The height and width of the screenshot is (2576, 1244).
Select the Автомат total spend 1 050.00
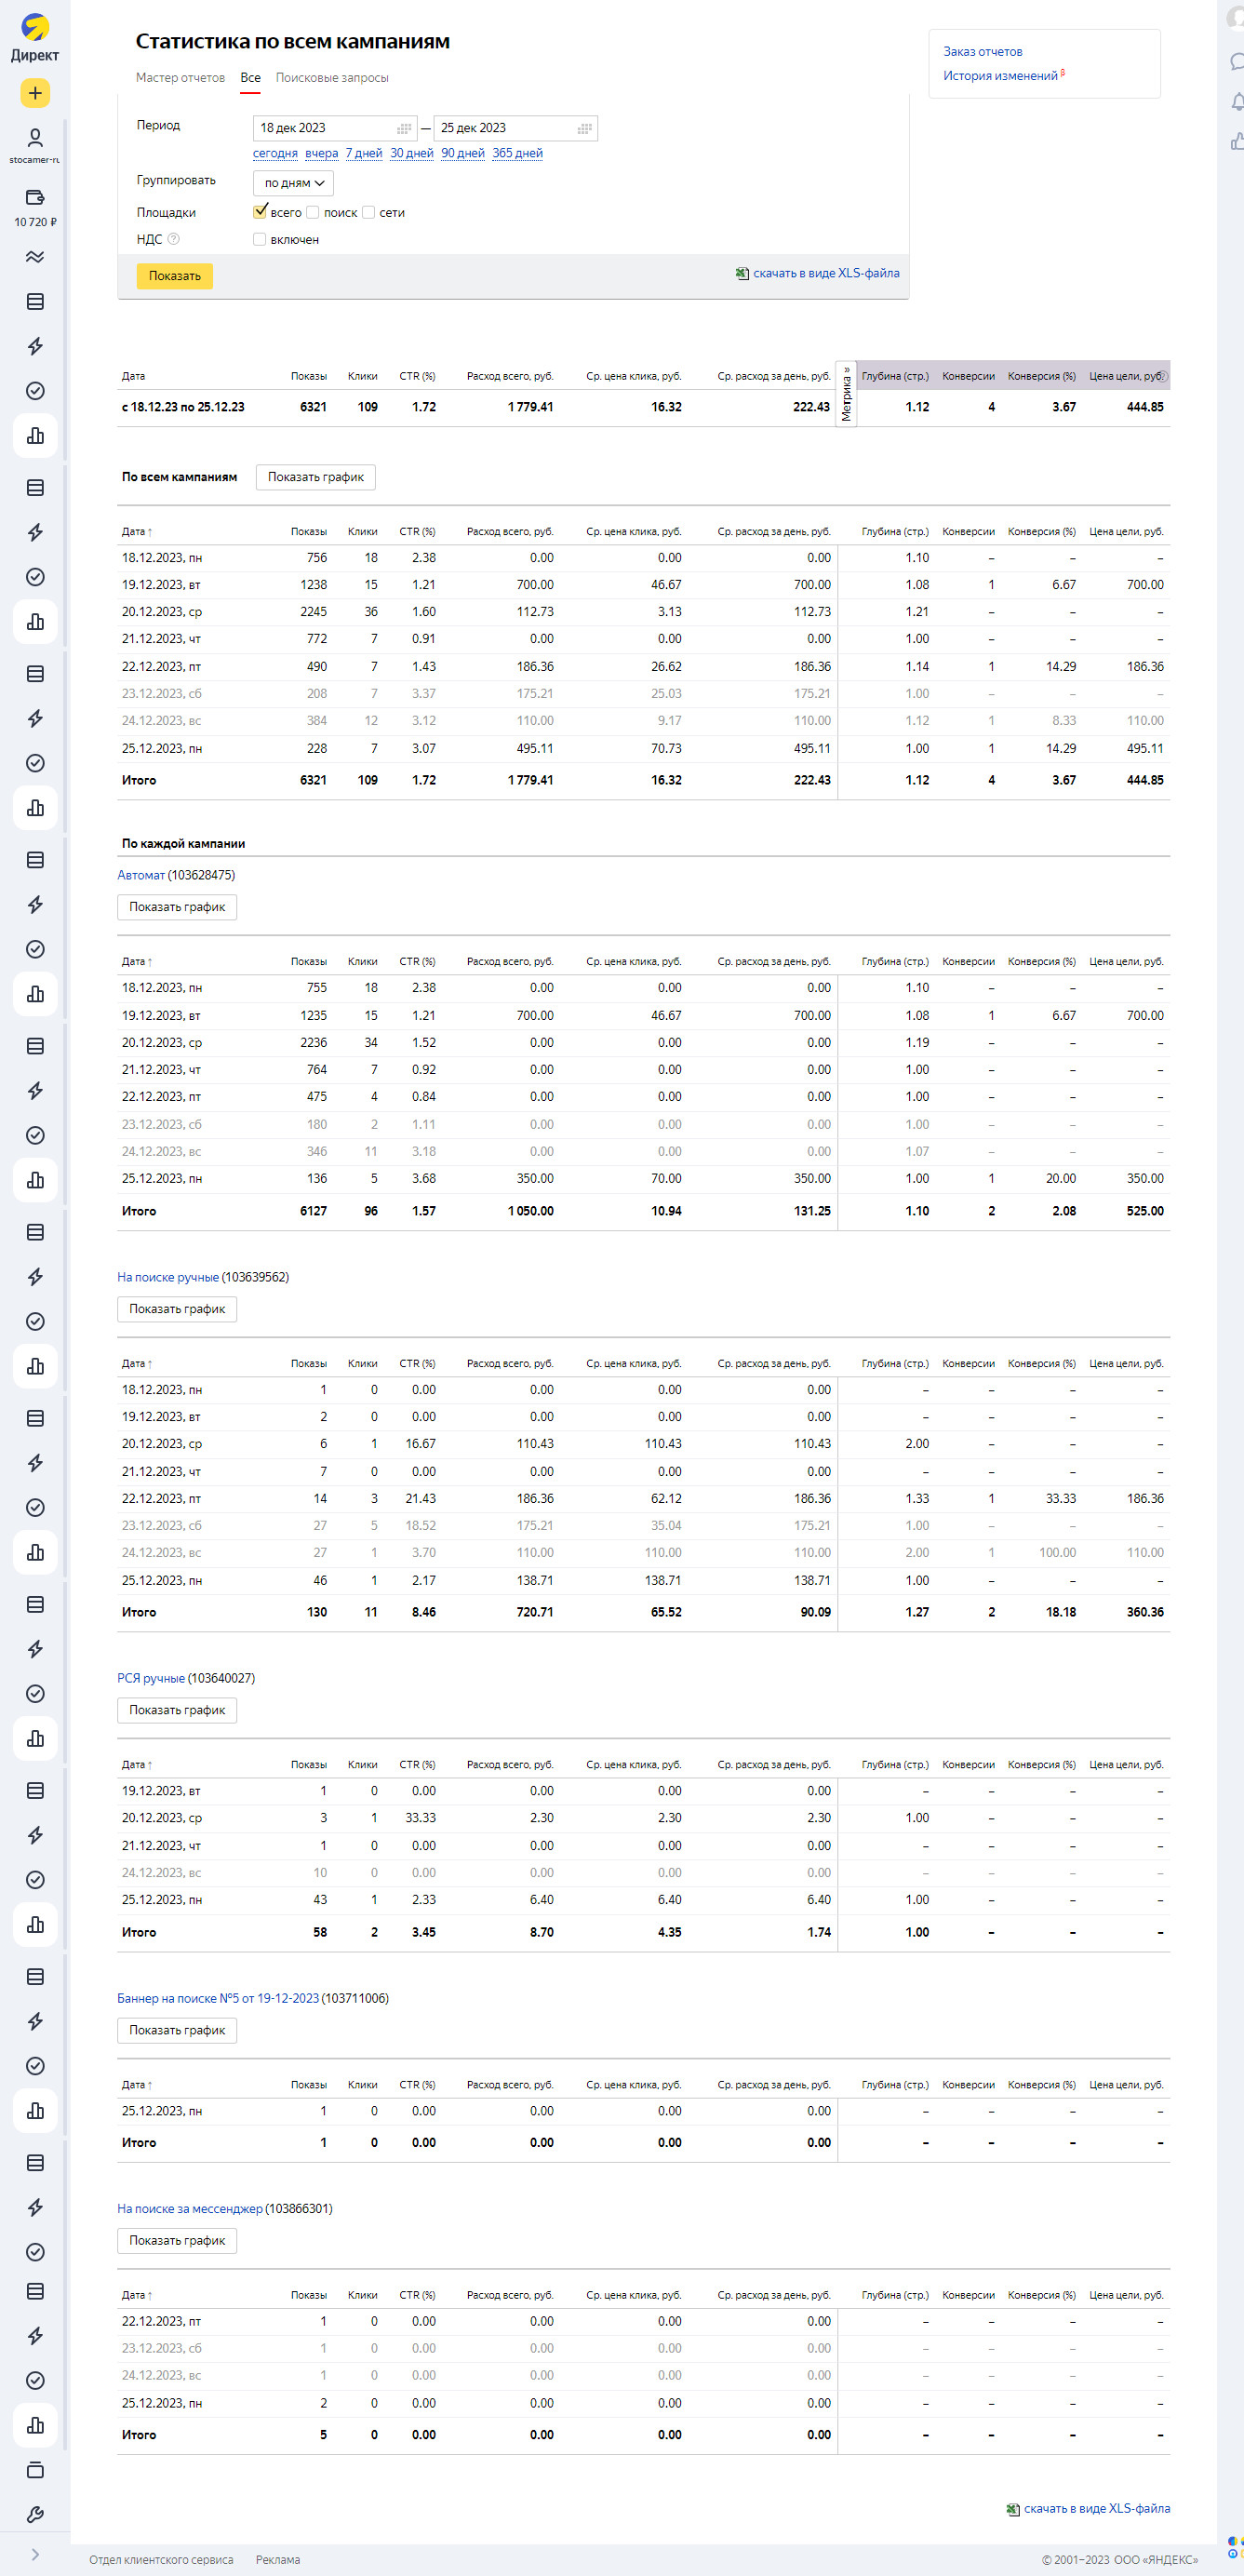click(x=530, y=1211)
